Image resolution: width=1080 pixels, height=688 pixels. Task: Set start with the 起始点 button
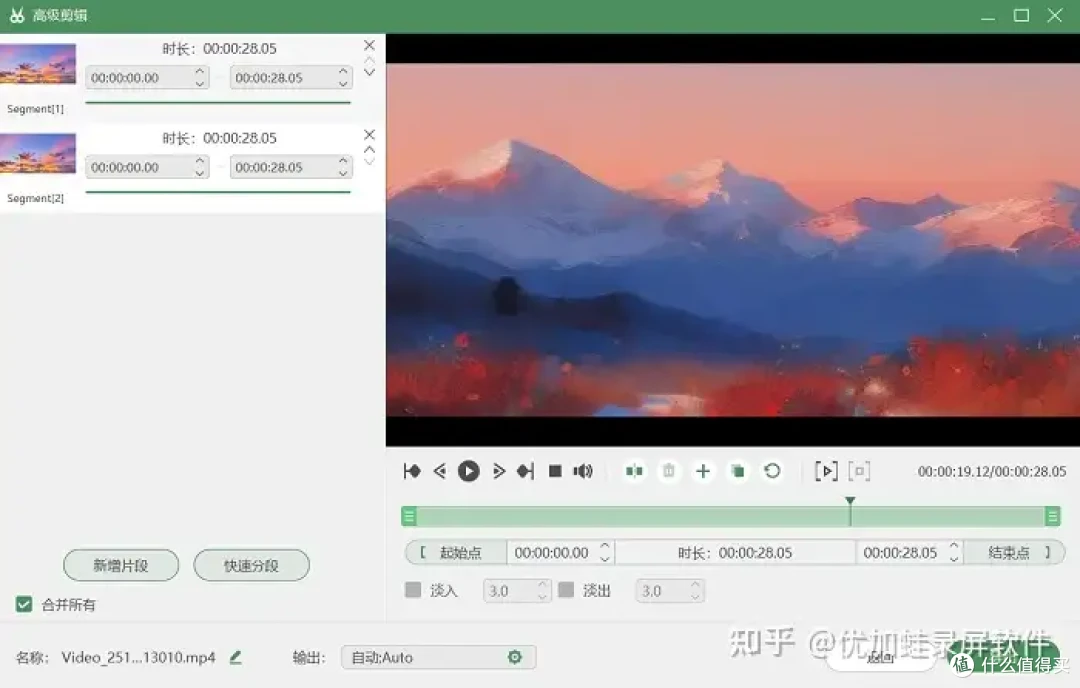[457, 552]
